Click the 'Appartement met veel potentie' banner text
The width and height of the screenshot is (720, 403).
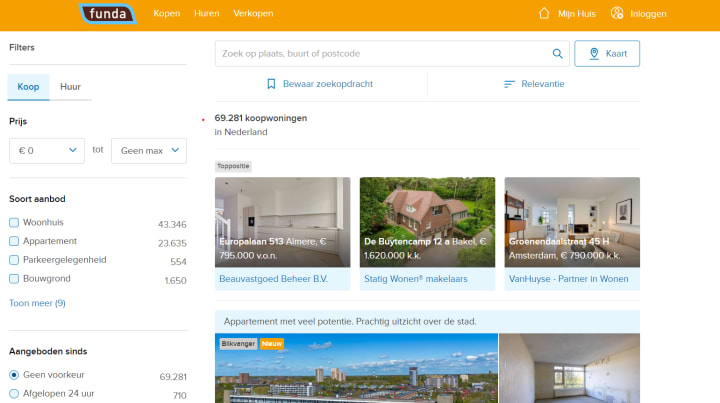[350, 321]
